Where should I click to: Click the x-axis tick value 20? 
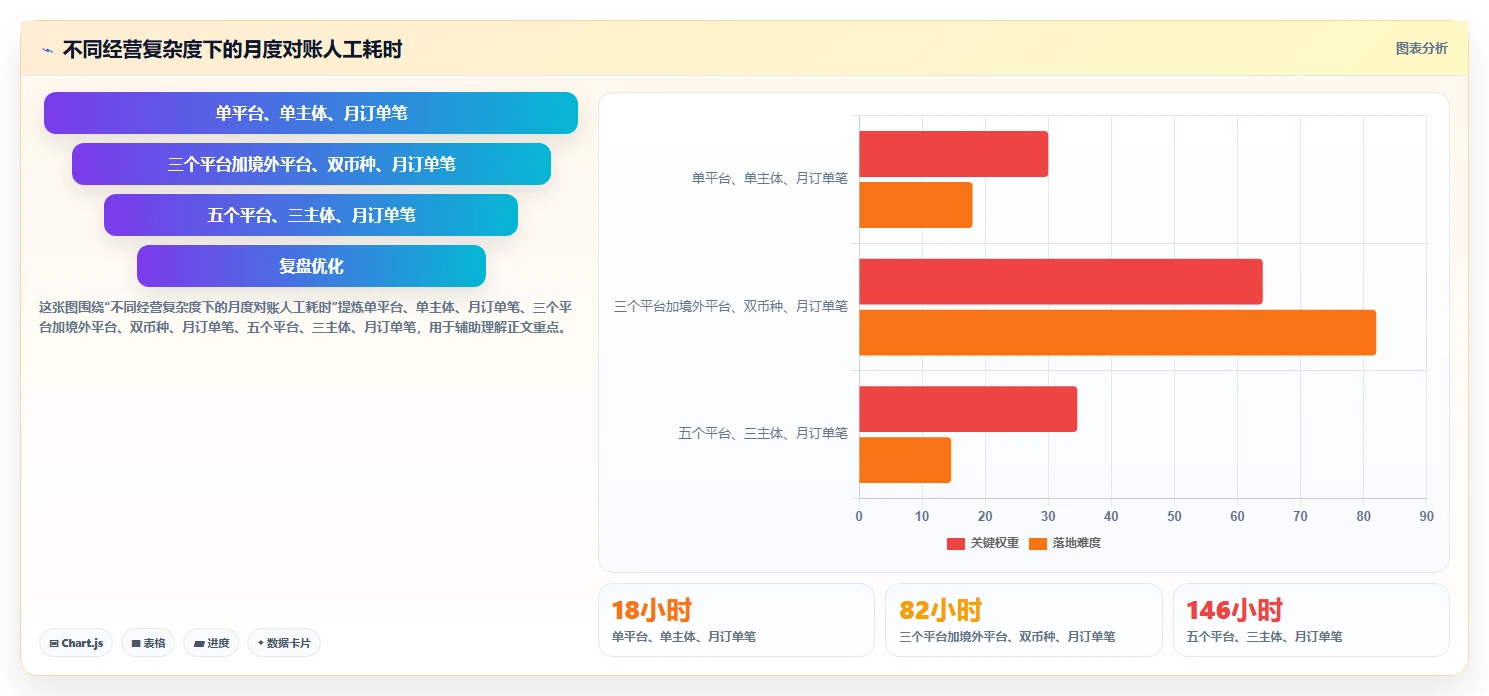tap(985, 516)
